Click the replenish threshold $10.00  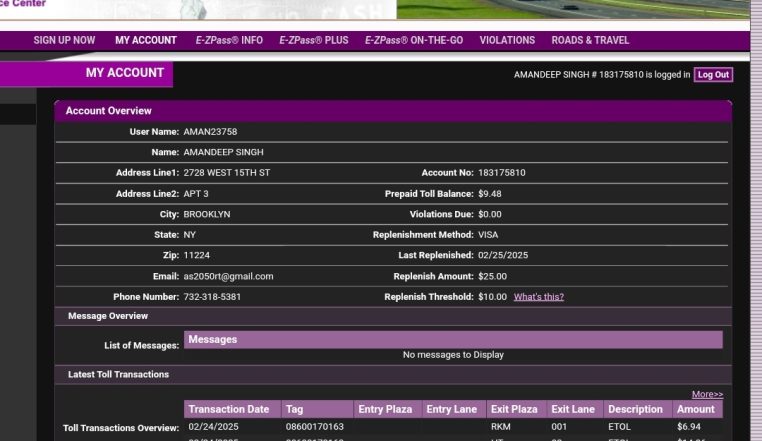point(492,297)
